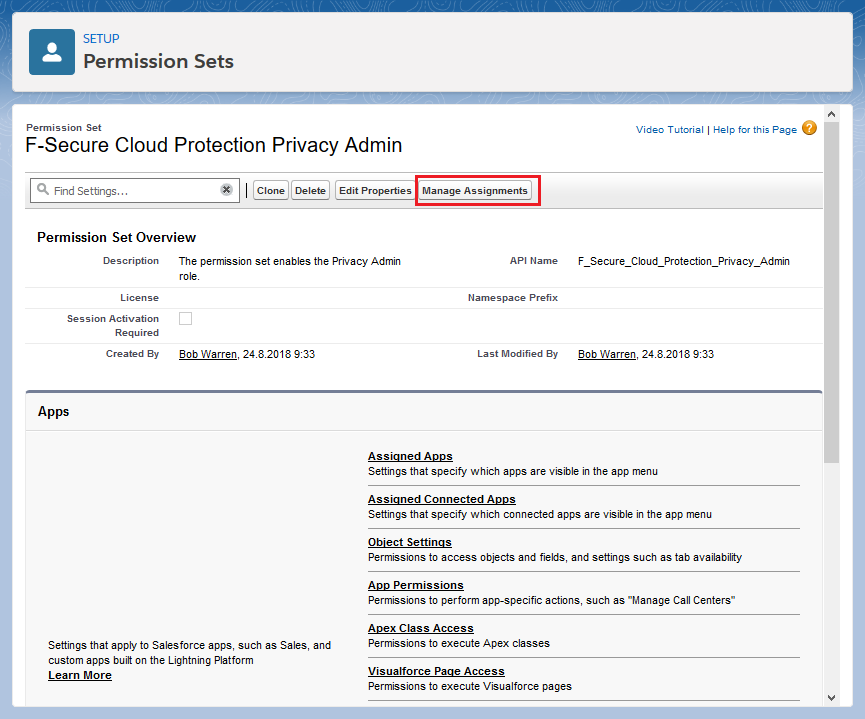Open Help for this Page link

point(755,130)
